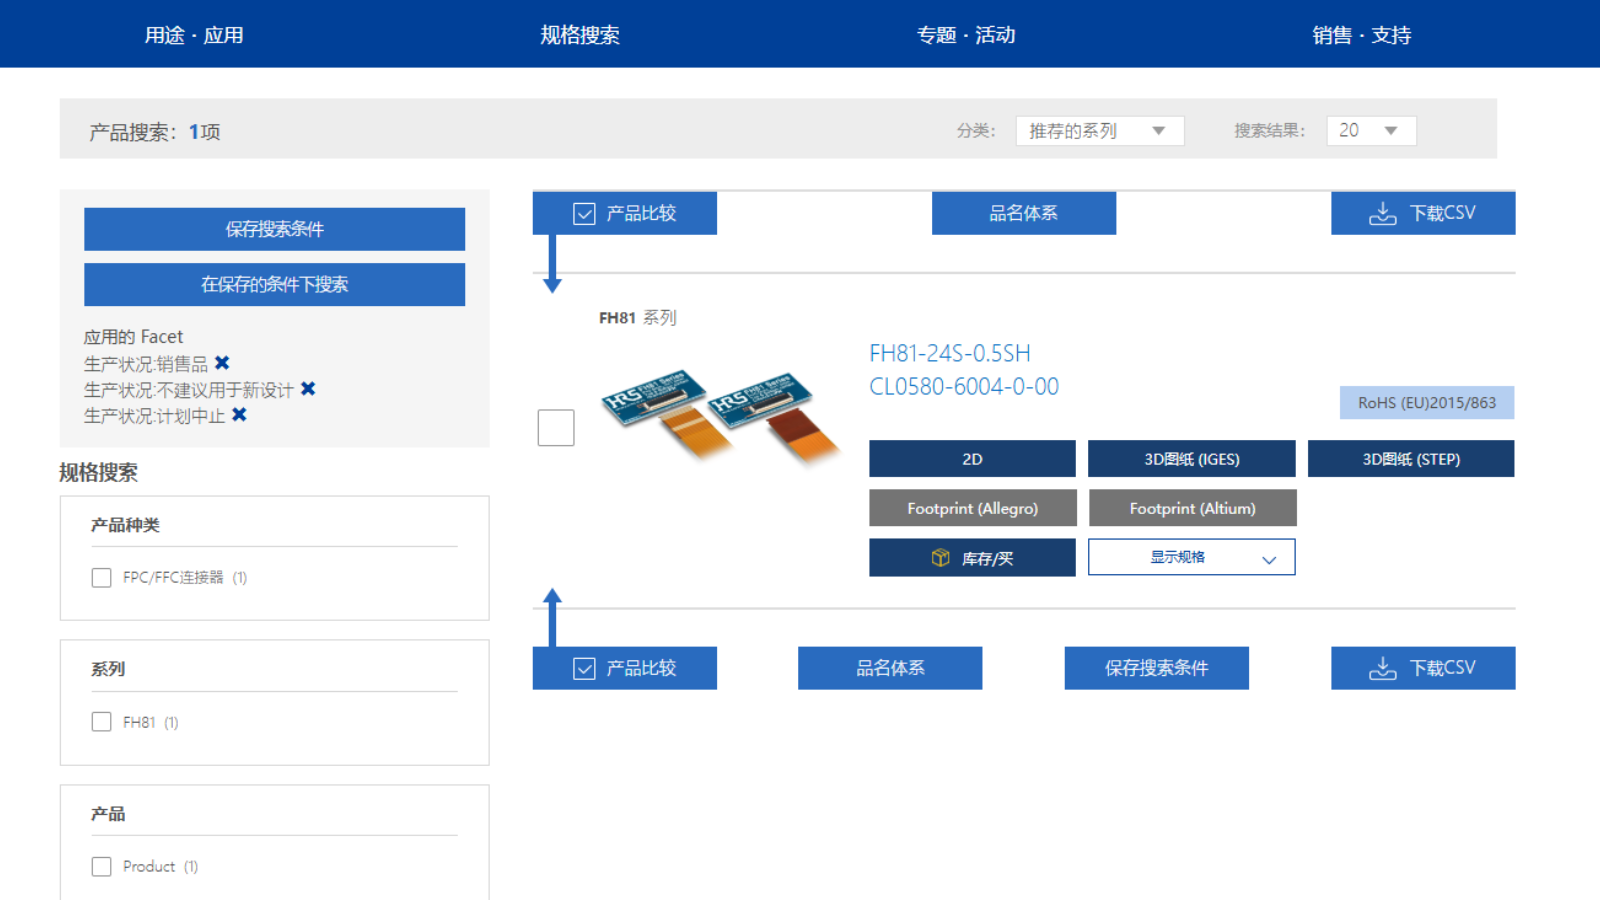Remove the 不建议用于新设计 facet filter
The image size is (1600, 900).
pos(308,389)
